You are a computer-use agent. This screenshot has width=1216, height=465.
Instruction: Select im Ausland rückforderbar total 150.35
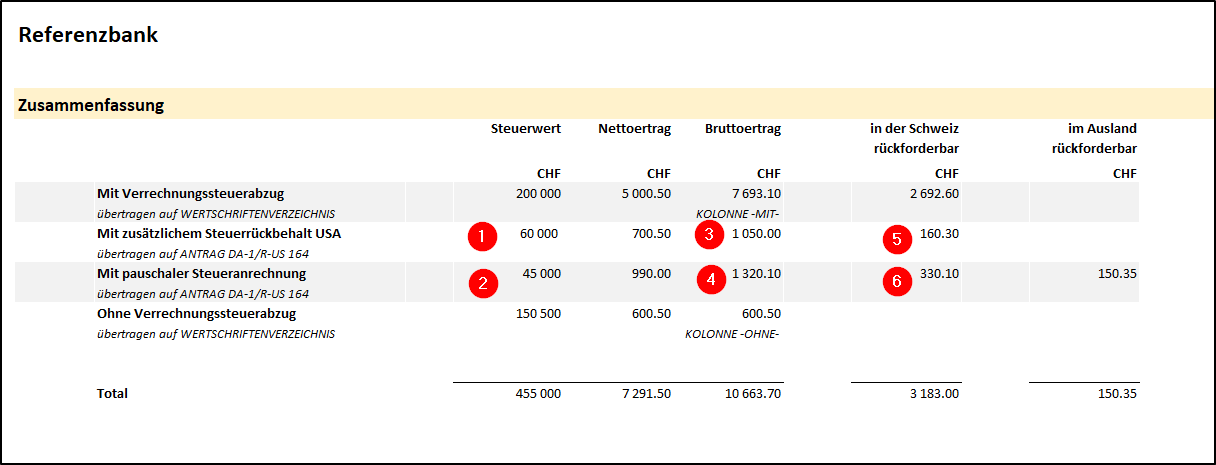pyautogui.click(x=1114, y=394)
